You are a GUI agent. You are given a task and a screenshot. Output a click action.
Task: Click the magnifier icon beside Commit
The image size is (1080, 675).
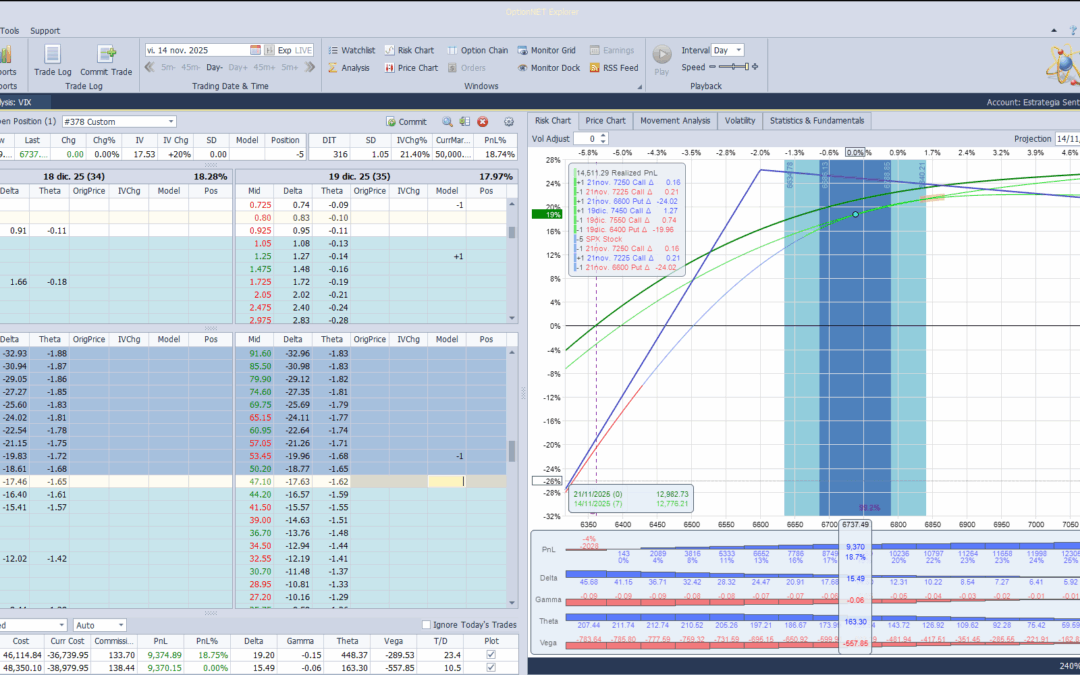point(448,122)
